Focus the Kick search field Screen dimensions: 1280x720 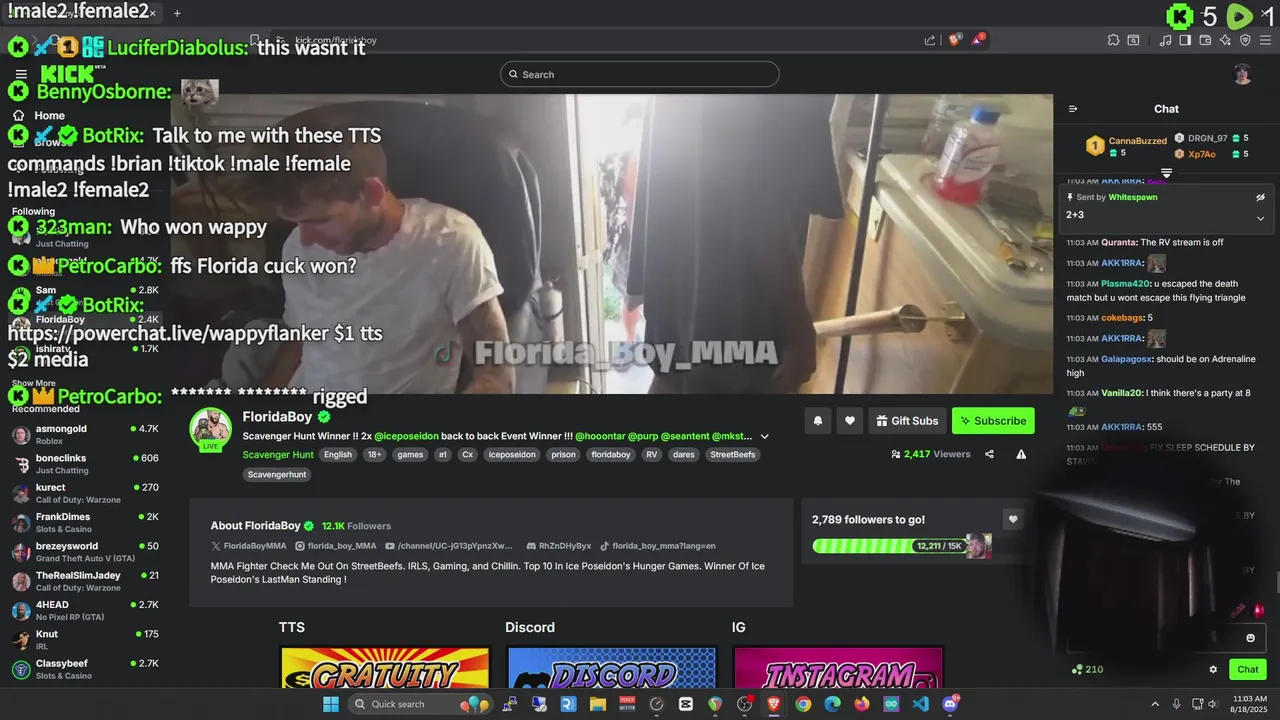[640, 74]
